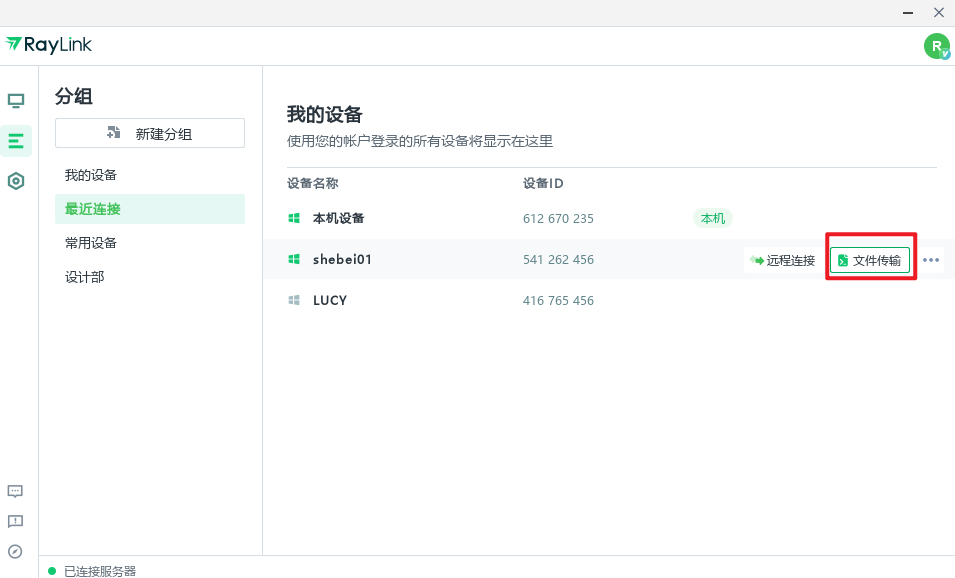The width and height of the screenshot is (955, 578).
Task: Create a group with 新建分组
Action: [x=149, y=132]
